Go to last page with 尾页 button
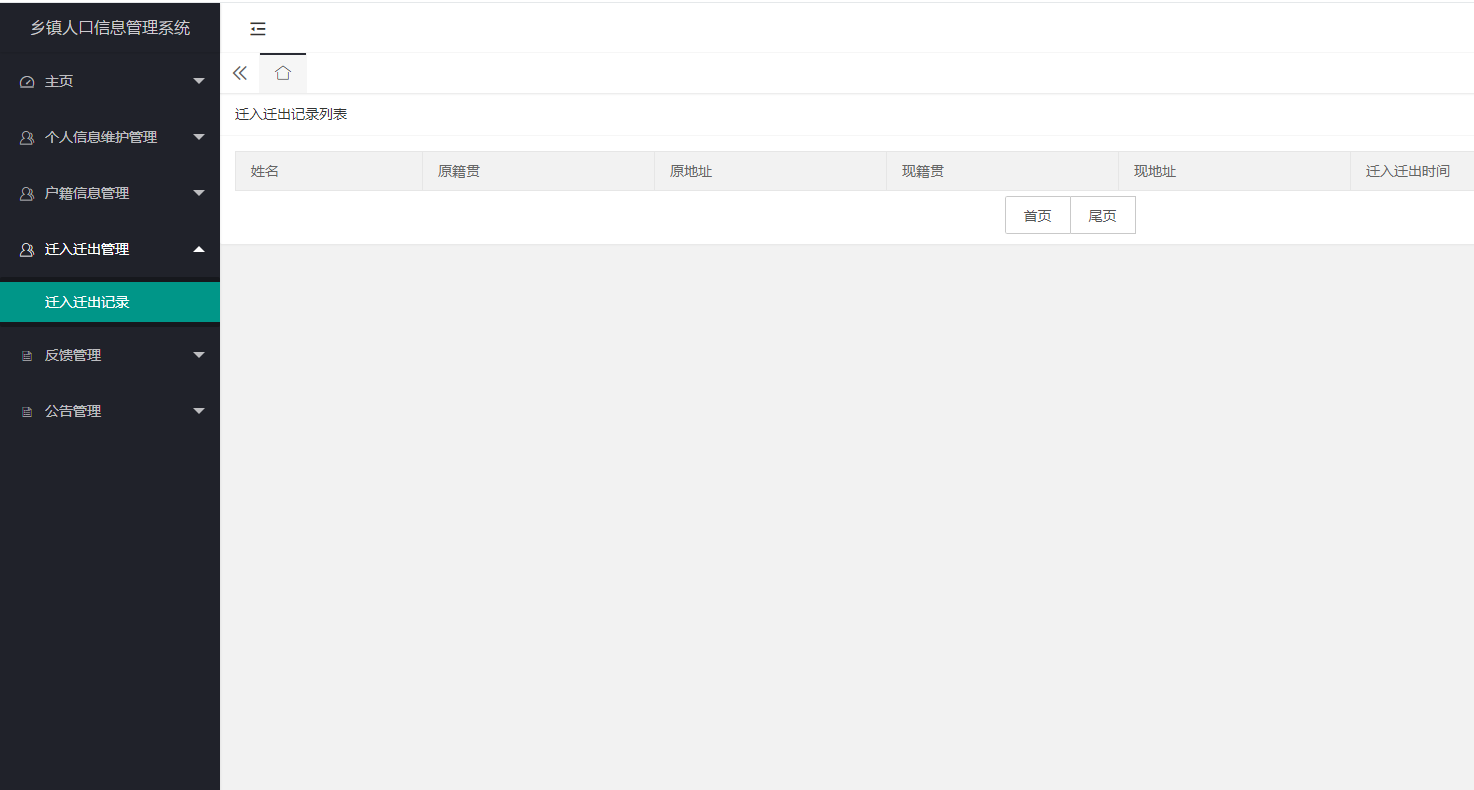Viewport: 1474px width, 790px height. [1103, 215]
